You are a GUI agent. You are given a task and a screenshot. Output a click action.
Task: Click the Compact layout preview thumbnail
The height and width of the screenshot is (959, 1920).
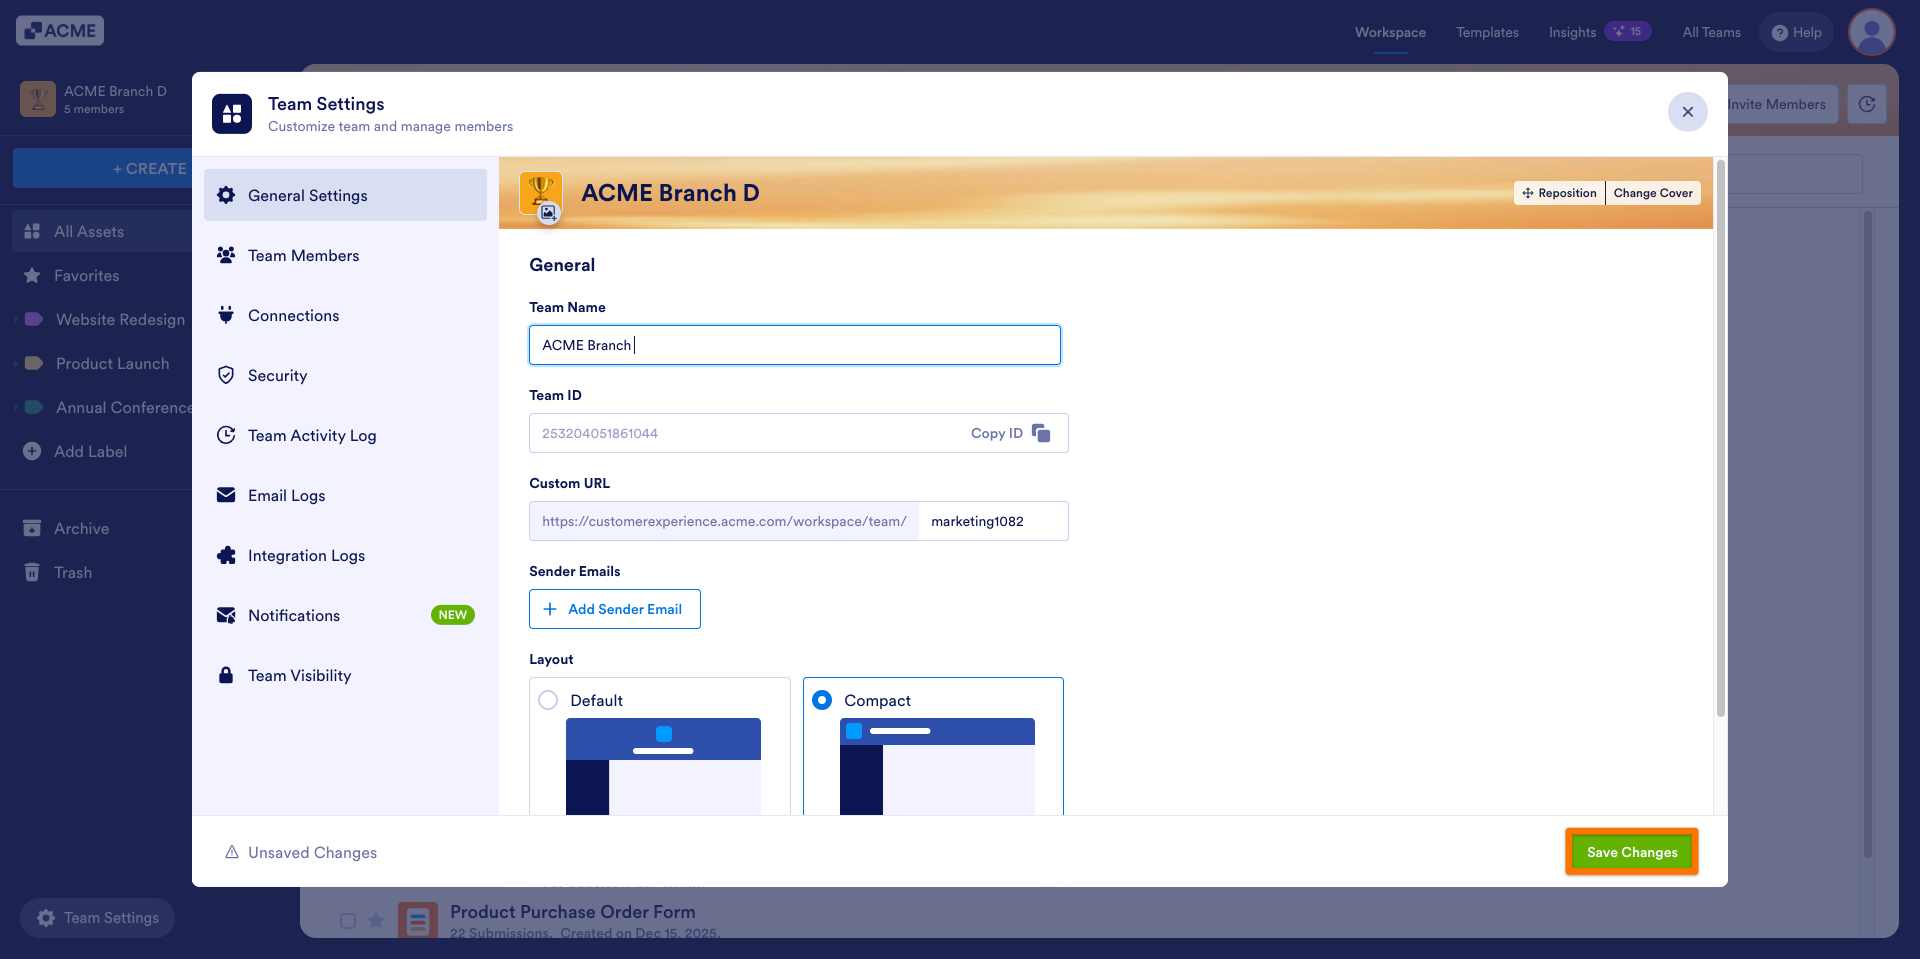[937, 766]
